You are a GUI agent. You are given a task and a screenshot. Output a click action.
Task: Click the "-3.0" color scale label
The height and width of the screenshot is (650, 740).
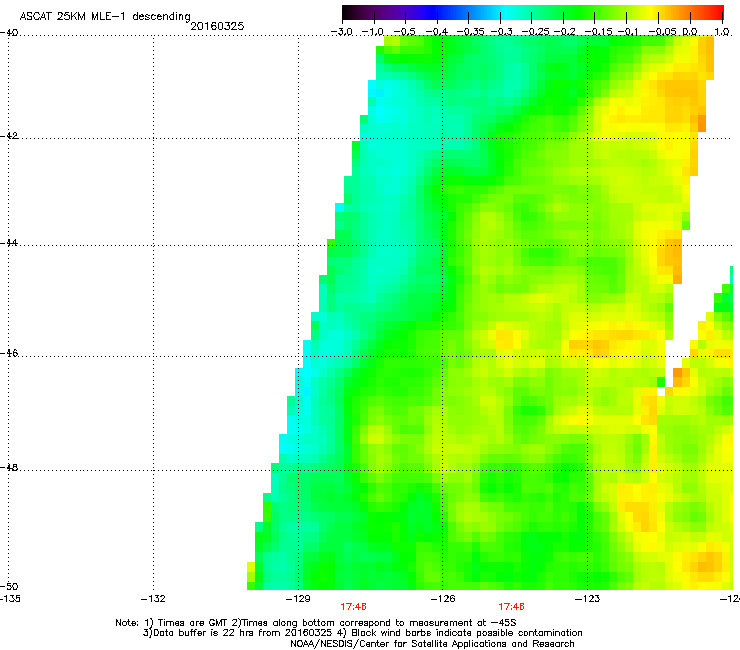pos(341,32)
